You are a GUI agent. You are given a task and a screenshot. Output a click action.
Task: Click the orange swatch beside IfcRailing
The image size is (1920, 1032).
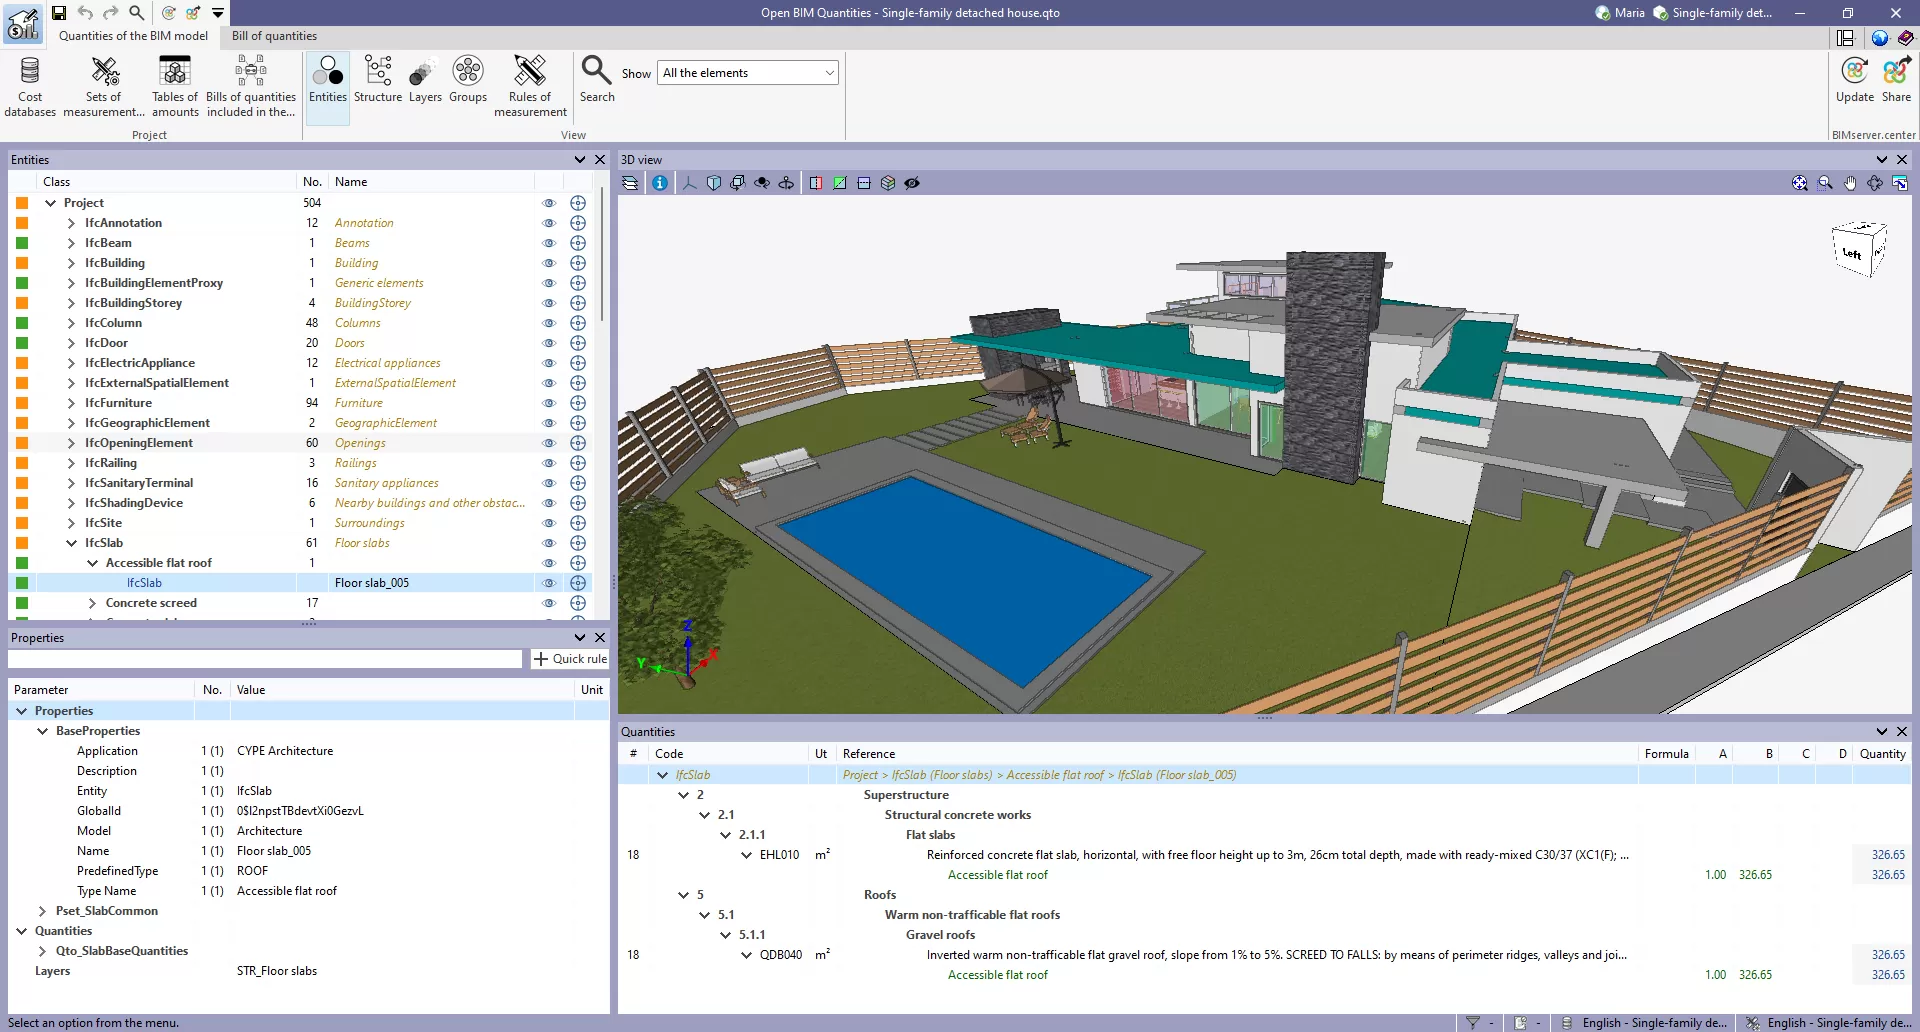tap(22, 463)
